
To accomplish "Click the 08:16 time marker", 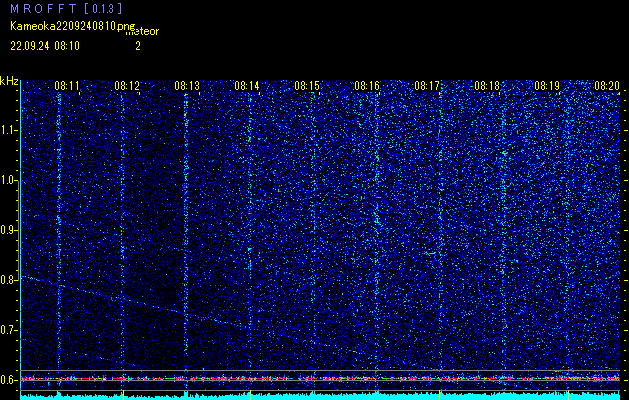I will pos(367,85).
